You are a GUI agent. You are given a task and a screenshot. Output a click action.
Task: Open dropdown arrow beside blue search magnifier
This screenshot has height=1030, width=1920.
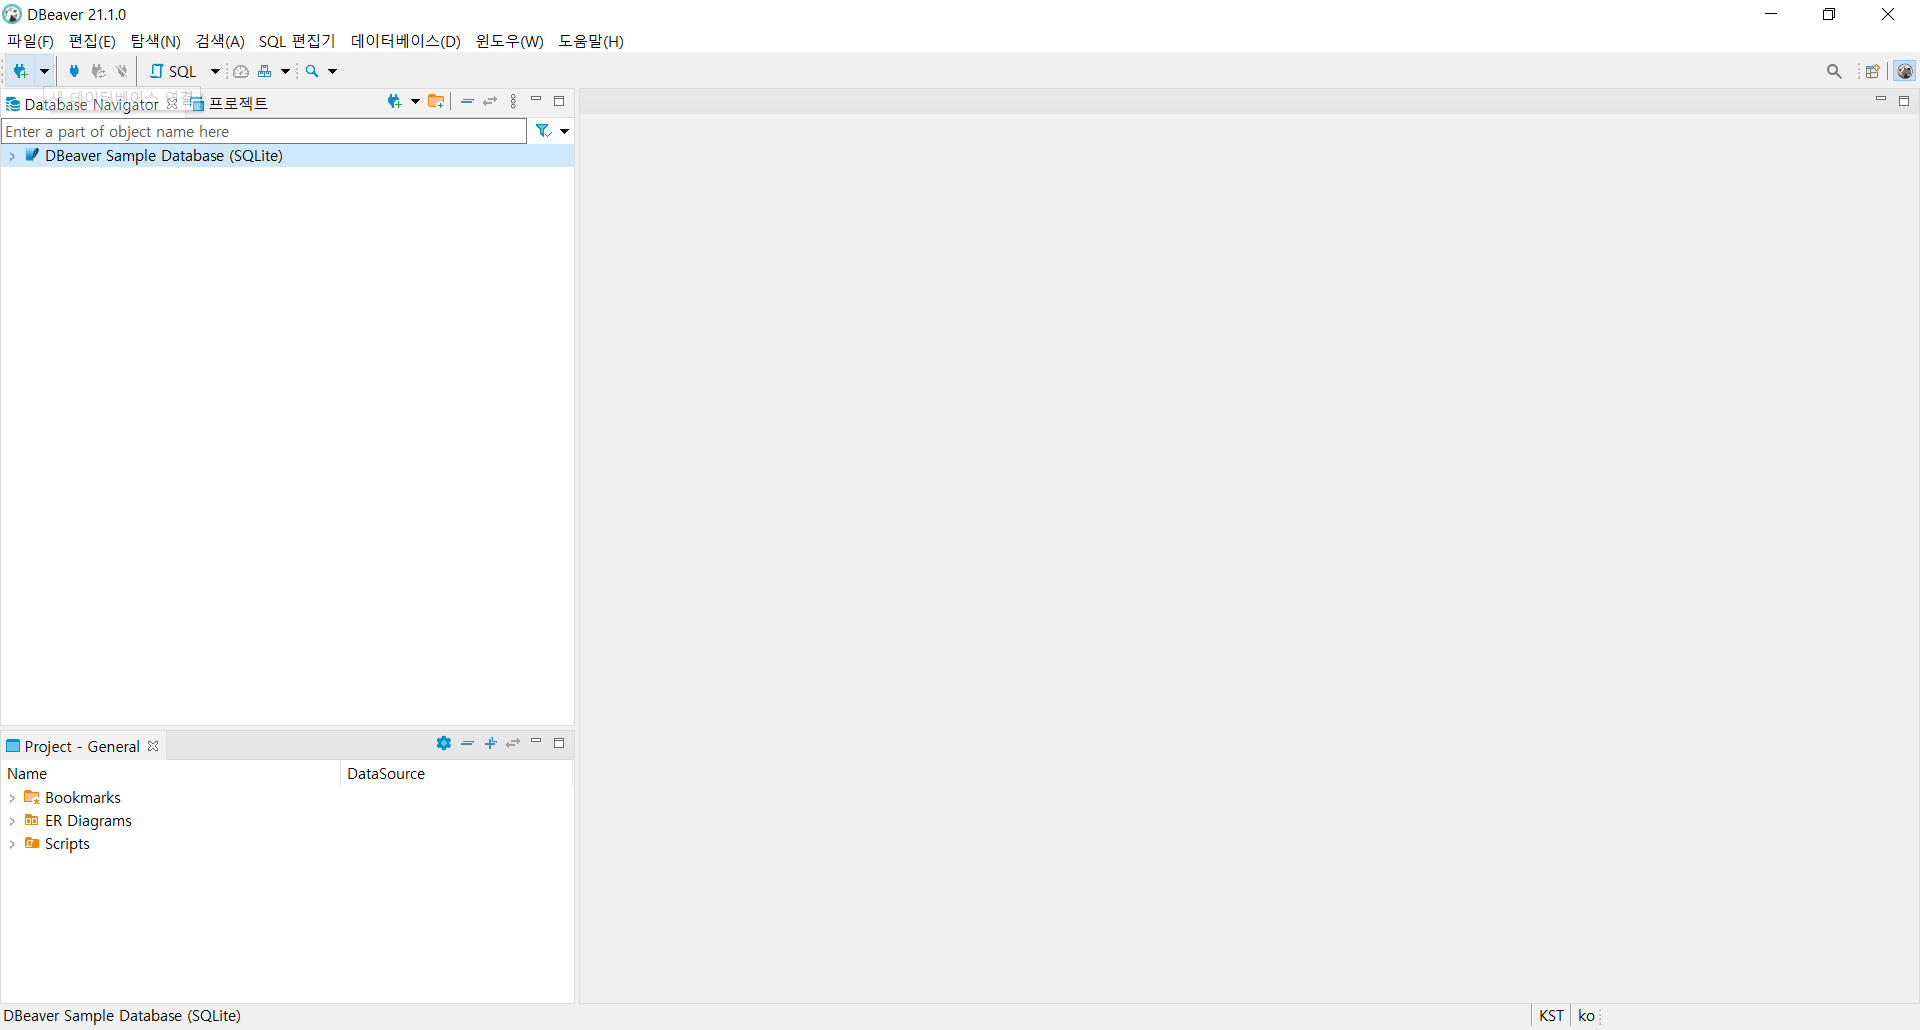click(333, 71)
